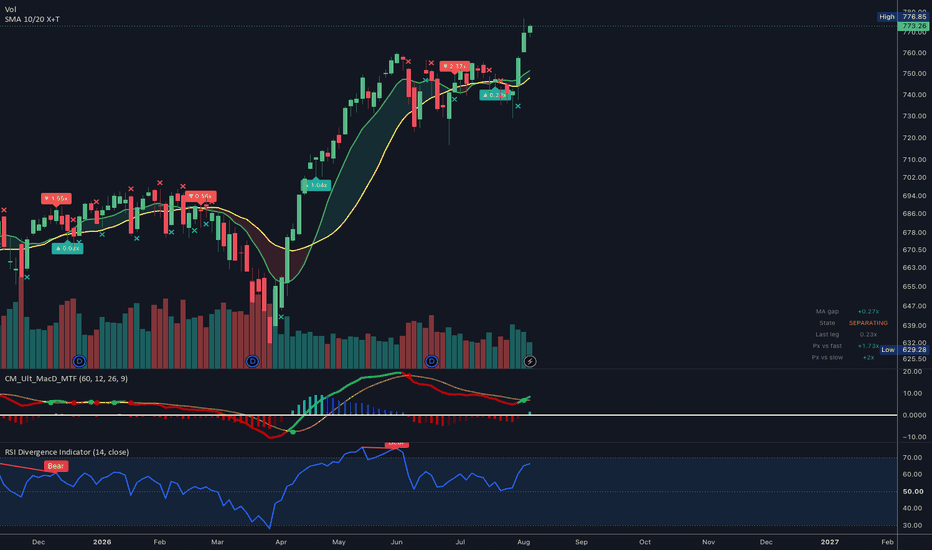Click the 30.00 RSI scale label
Viewport: 932px width, 550px height.
(x=912, y=526)
